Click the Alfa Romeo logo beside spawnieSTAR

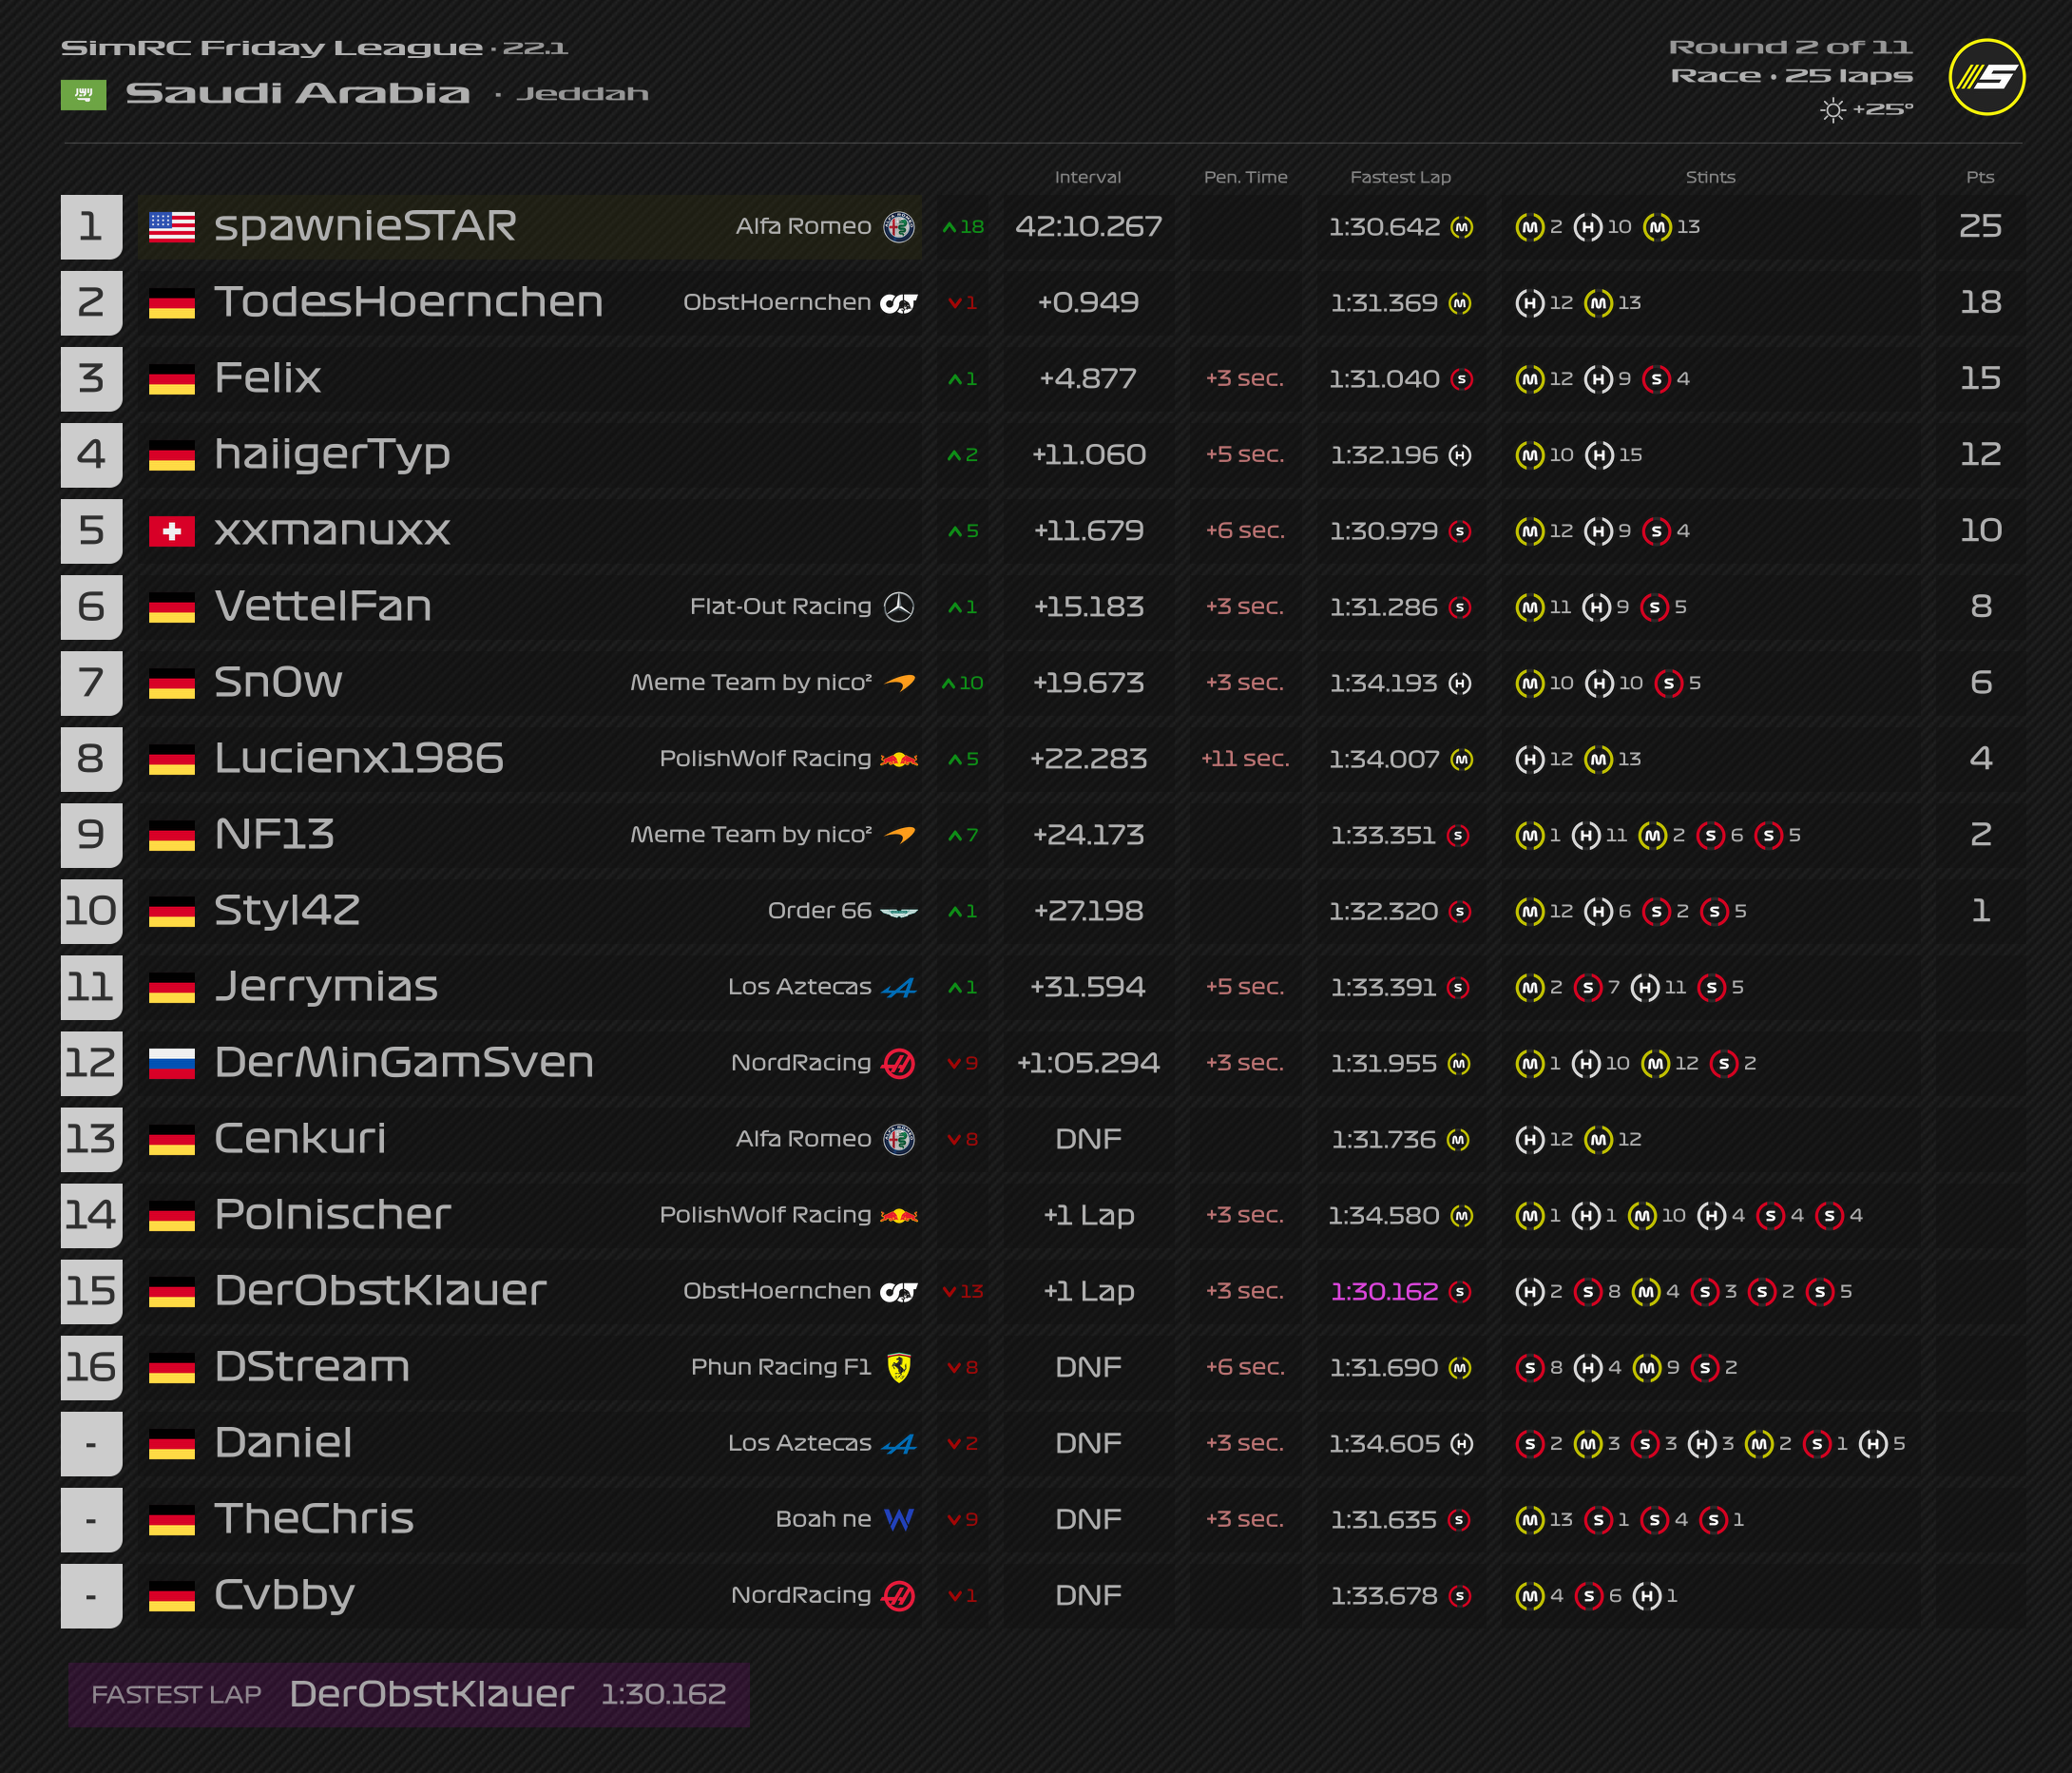point(898,227)
